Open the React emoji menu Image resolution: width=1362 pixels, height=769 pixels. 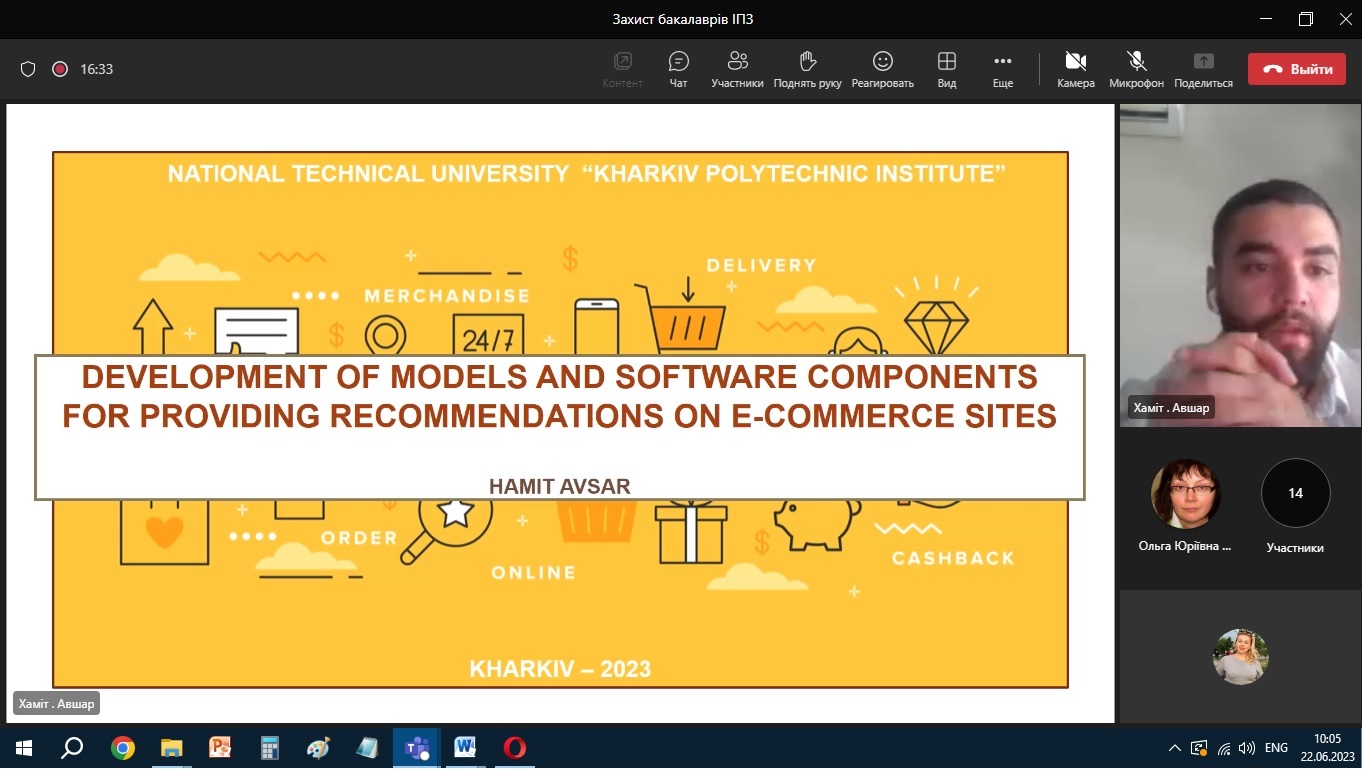[882, 69]
